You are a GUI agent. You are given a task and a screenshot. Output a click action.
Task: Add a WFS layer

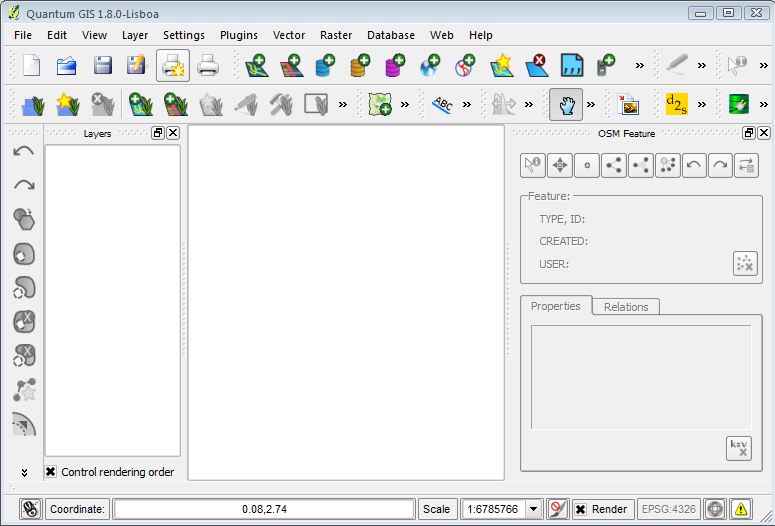pyautogui.click(x=465, y=65)
